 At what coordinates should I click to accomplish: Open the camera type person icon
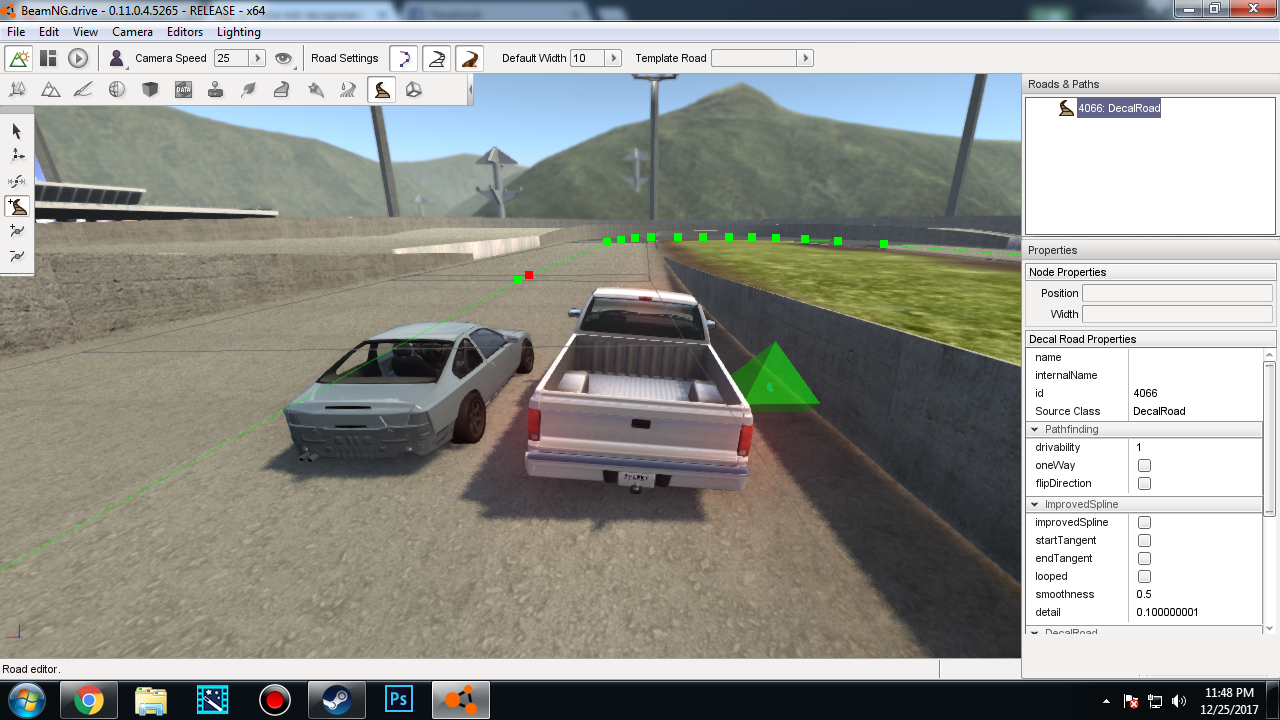click(117, 58)
